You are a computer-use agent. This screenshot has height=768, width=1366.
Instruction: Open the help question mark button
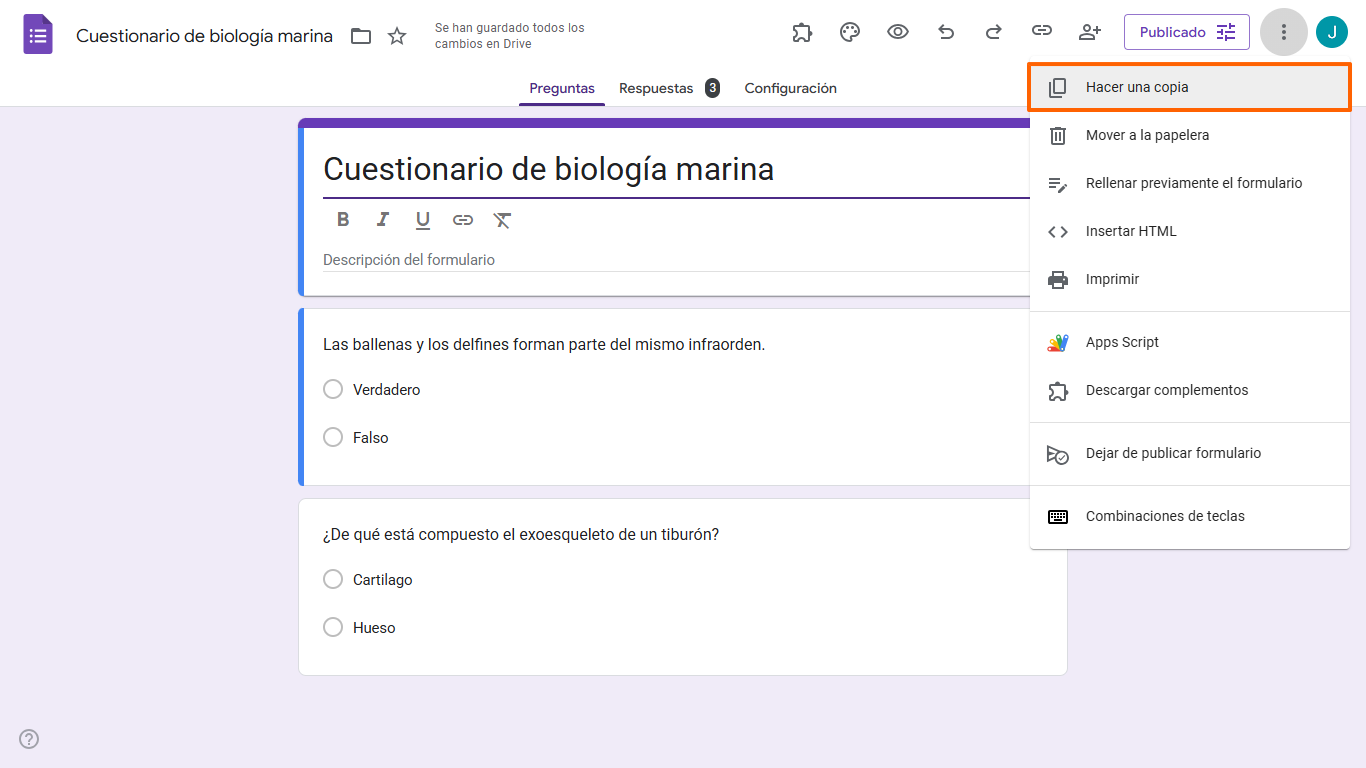click(30, 739)
